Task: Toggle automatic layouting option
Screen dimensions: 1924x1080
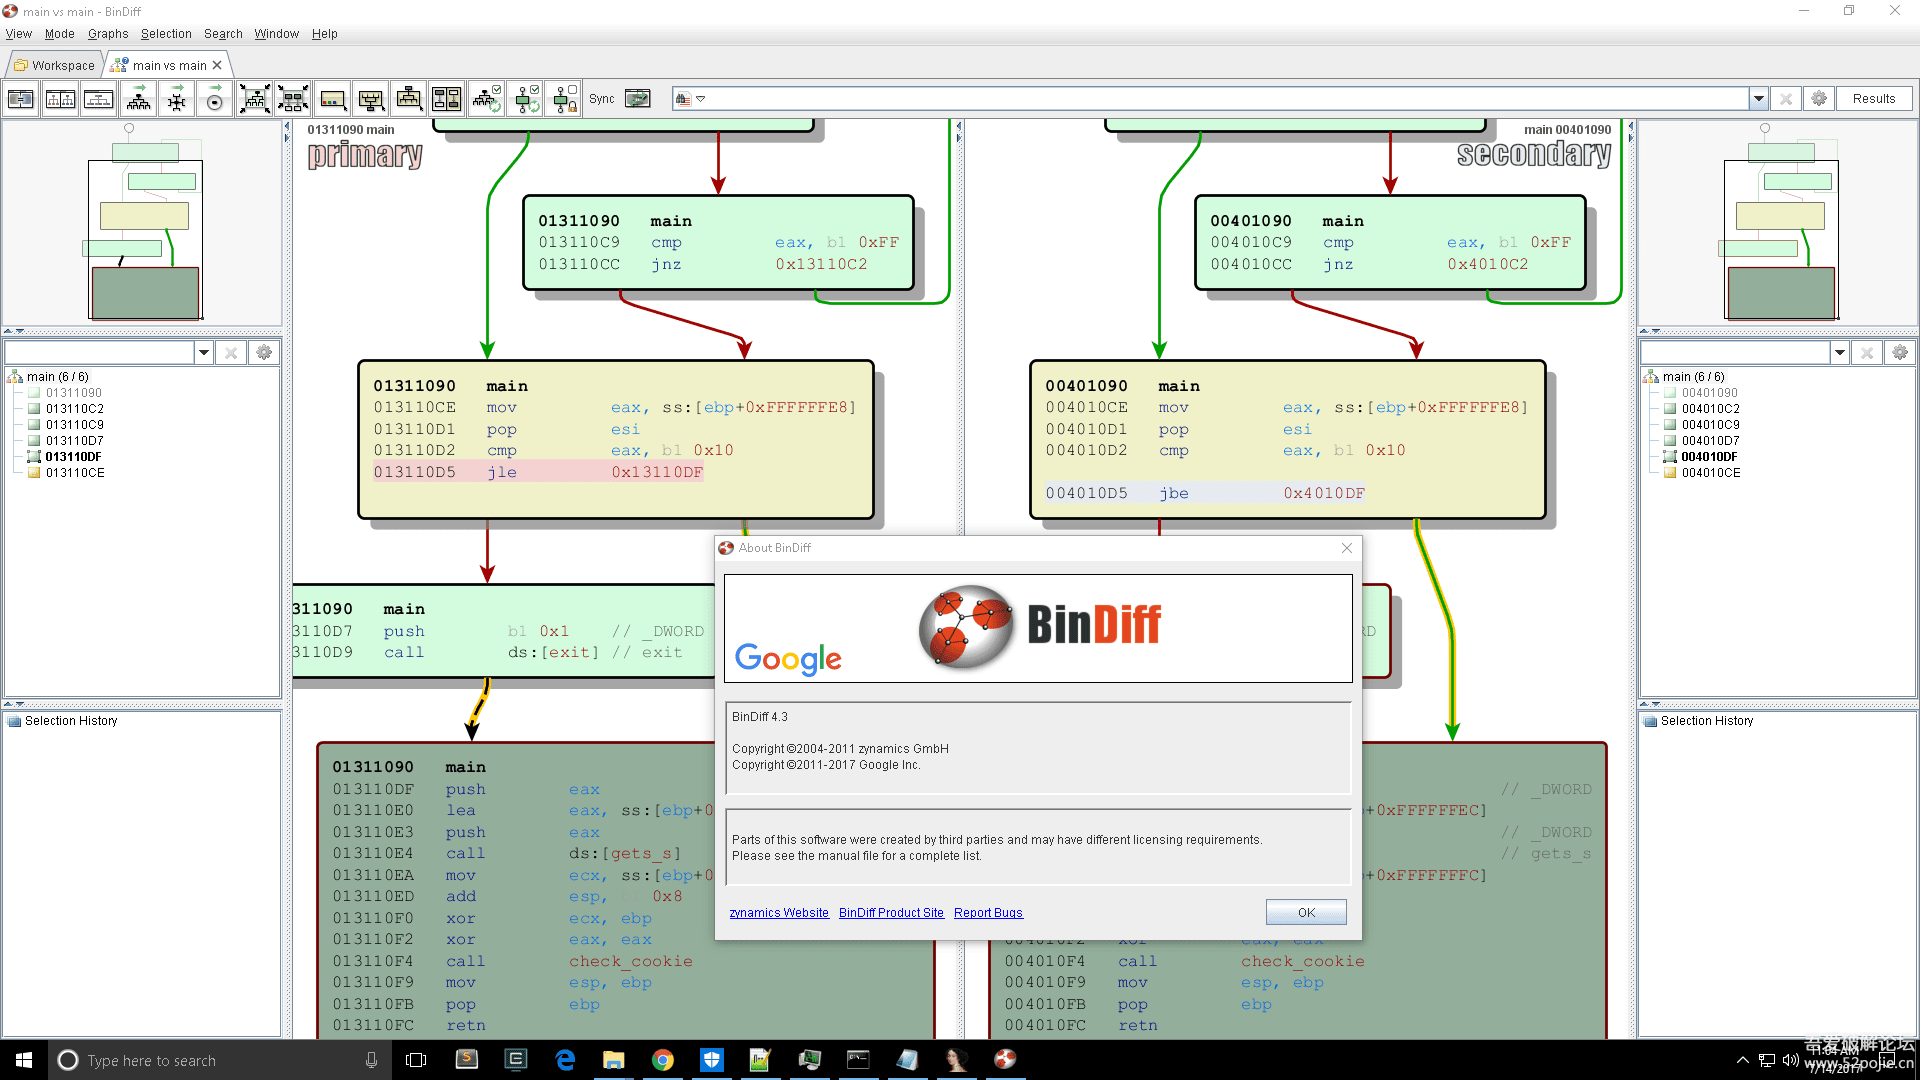Action: [487, 99]
